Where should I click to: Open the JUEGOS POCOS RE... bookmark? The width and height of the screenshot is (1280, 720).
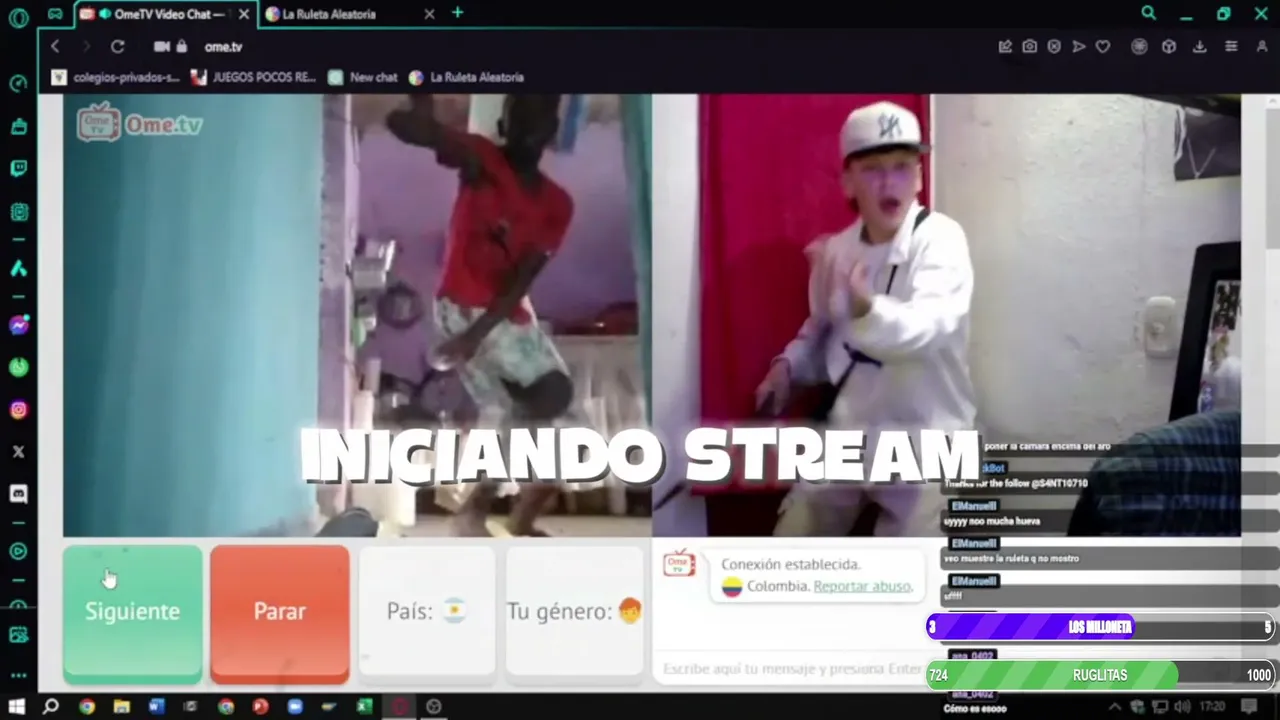[253, 77]
